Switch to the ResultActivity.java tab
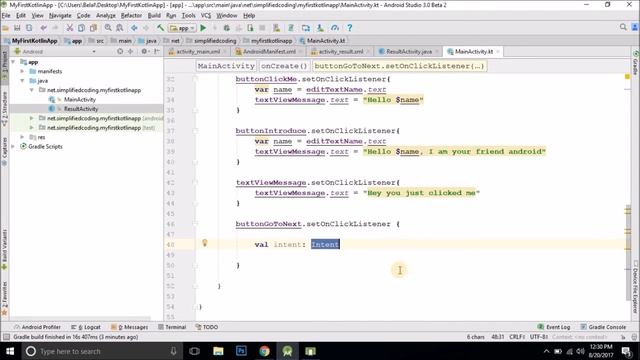640x360 pixels. point(409,52)
